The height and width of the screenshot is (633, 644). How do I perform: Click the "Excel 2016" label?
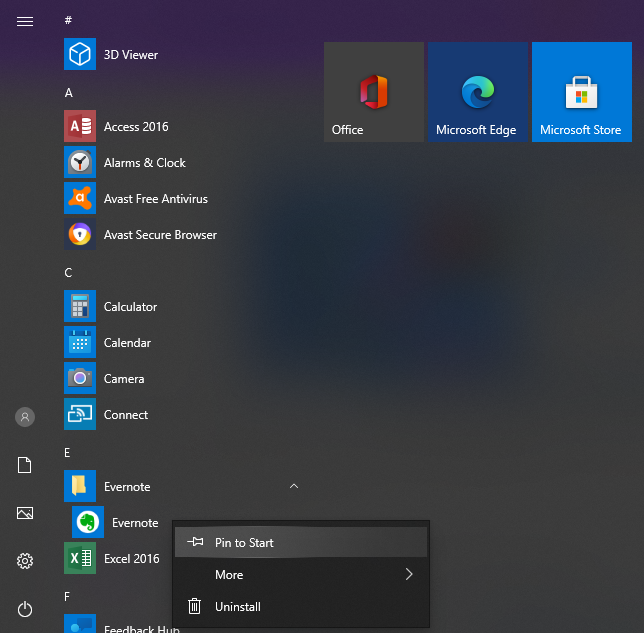[131, 559]
